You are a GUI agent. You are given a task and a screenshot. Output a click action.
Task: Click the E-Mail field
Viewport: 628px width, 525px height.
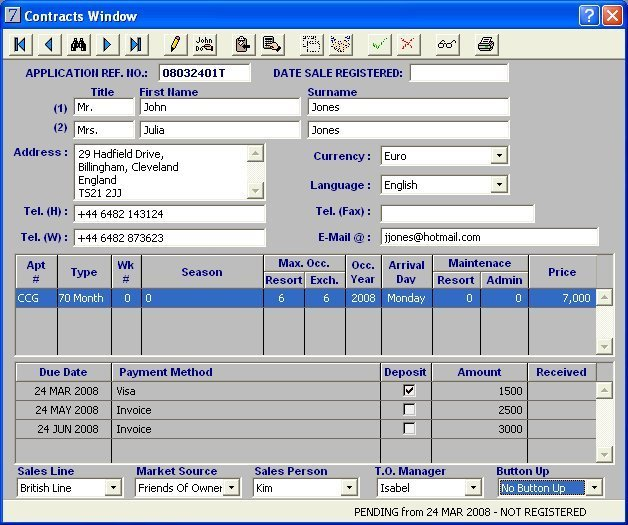point(490,237)
